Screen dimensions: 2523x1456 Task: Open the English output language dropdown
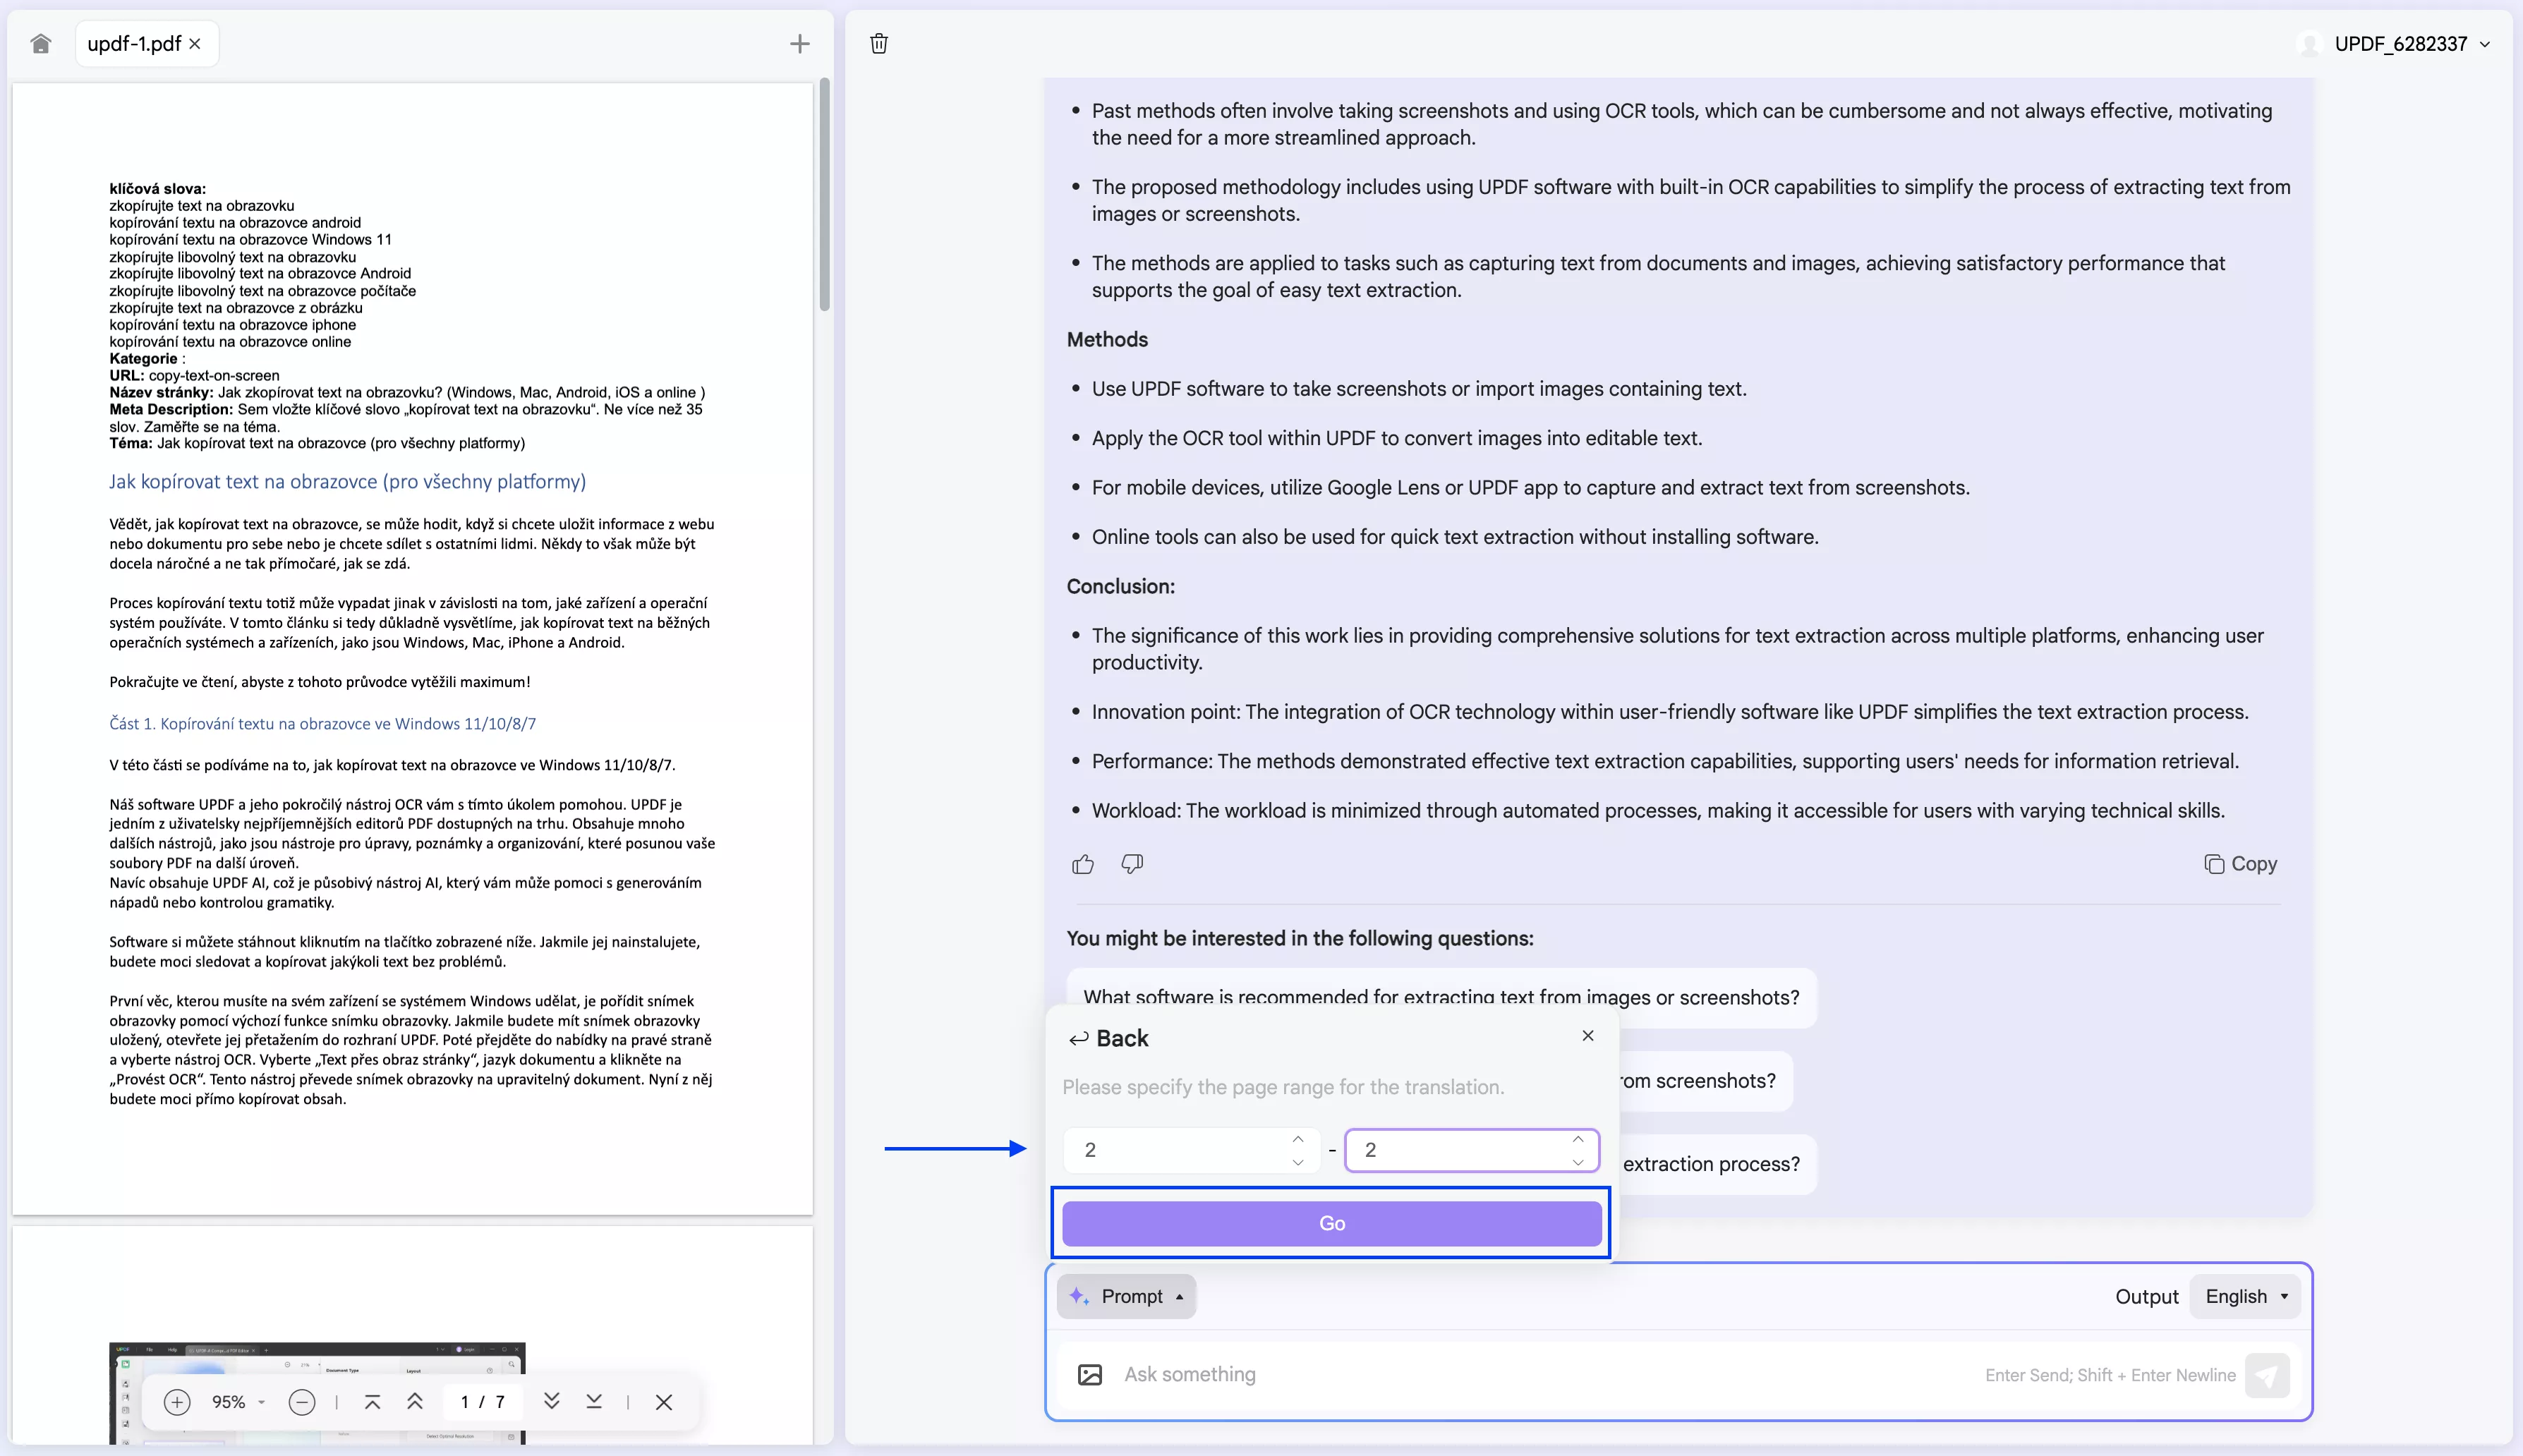[x=2244, y=1295]
